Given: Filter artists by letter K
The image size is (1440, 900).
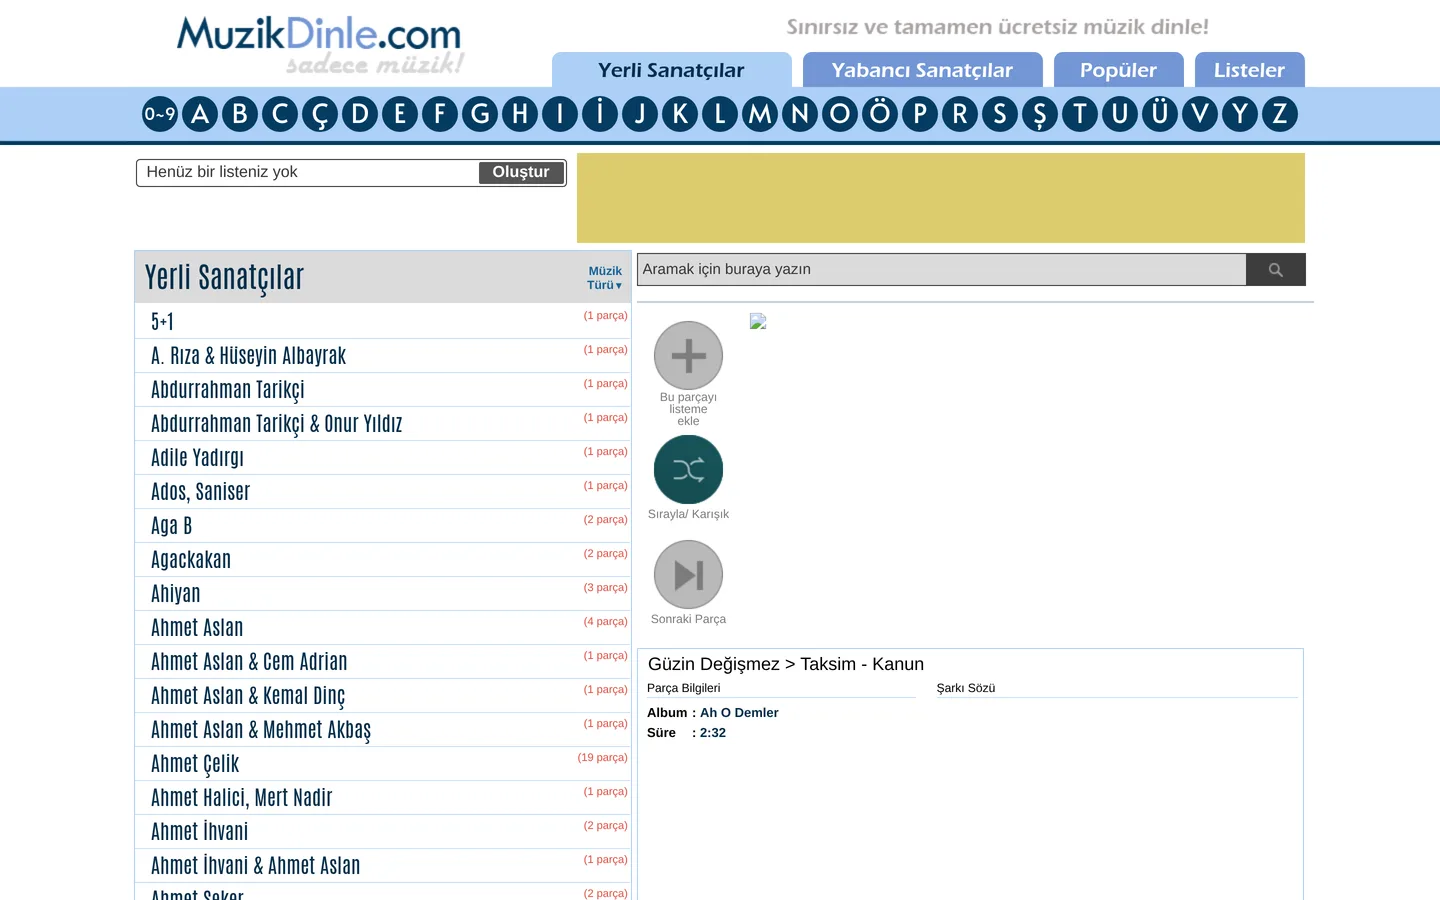Looking at the screenshot, I should pos(680,114).
